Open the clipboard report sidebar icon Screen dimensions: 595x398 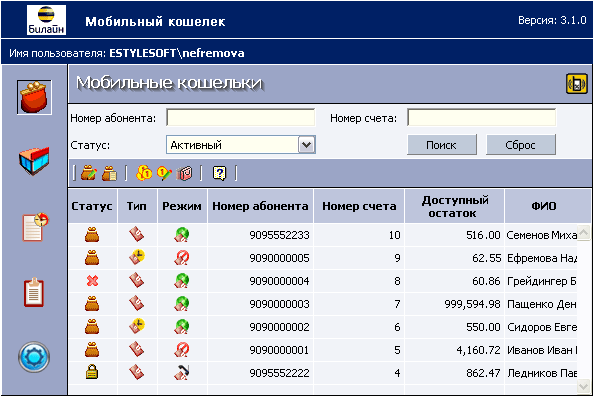point(34,292)
